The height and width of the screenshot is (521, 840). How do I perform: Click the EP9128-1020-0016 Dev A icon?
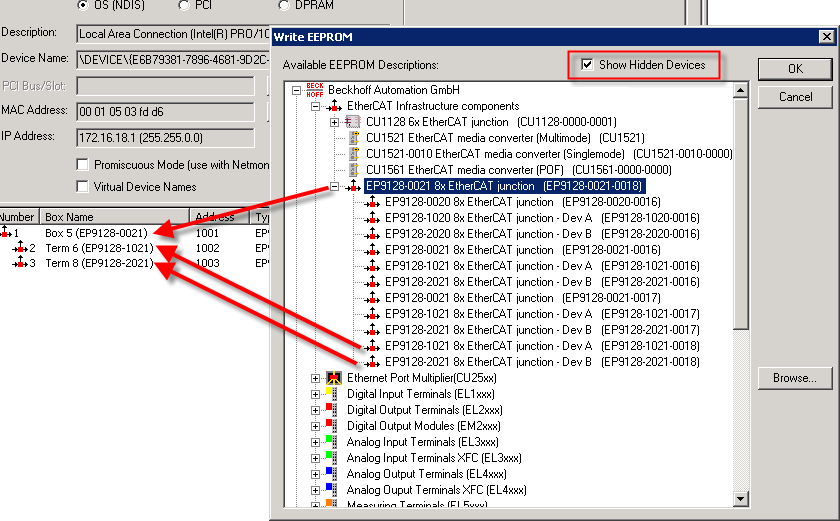372,218
